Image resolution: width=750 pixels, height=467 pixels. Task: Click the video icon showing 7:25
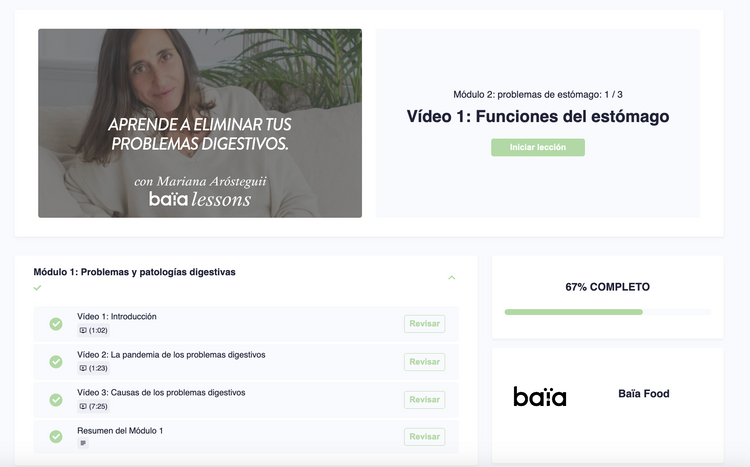tap(83, 407)
